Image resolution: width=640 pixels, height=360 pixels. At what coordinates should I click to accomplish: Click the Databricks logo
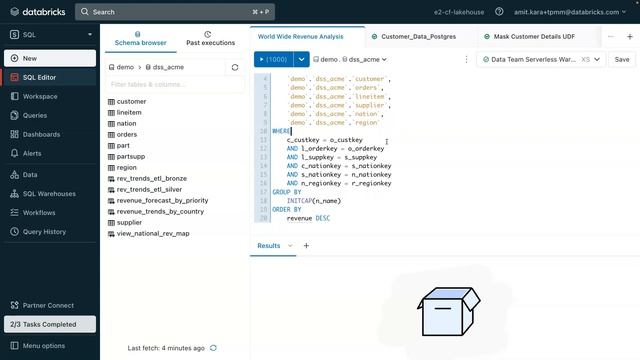[x=38, y=12]
